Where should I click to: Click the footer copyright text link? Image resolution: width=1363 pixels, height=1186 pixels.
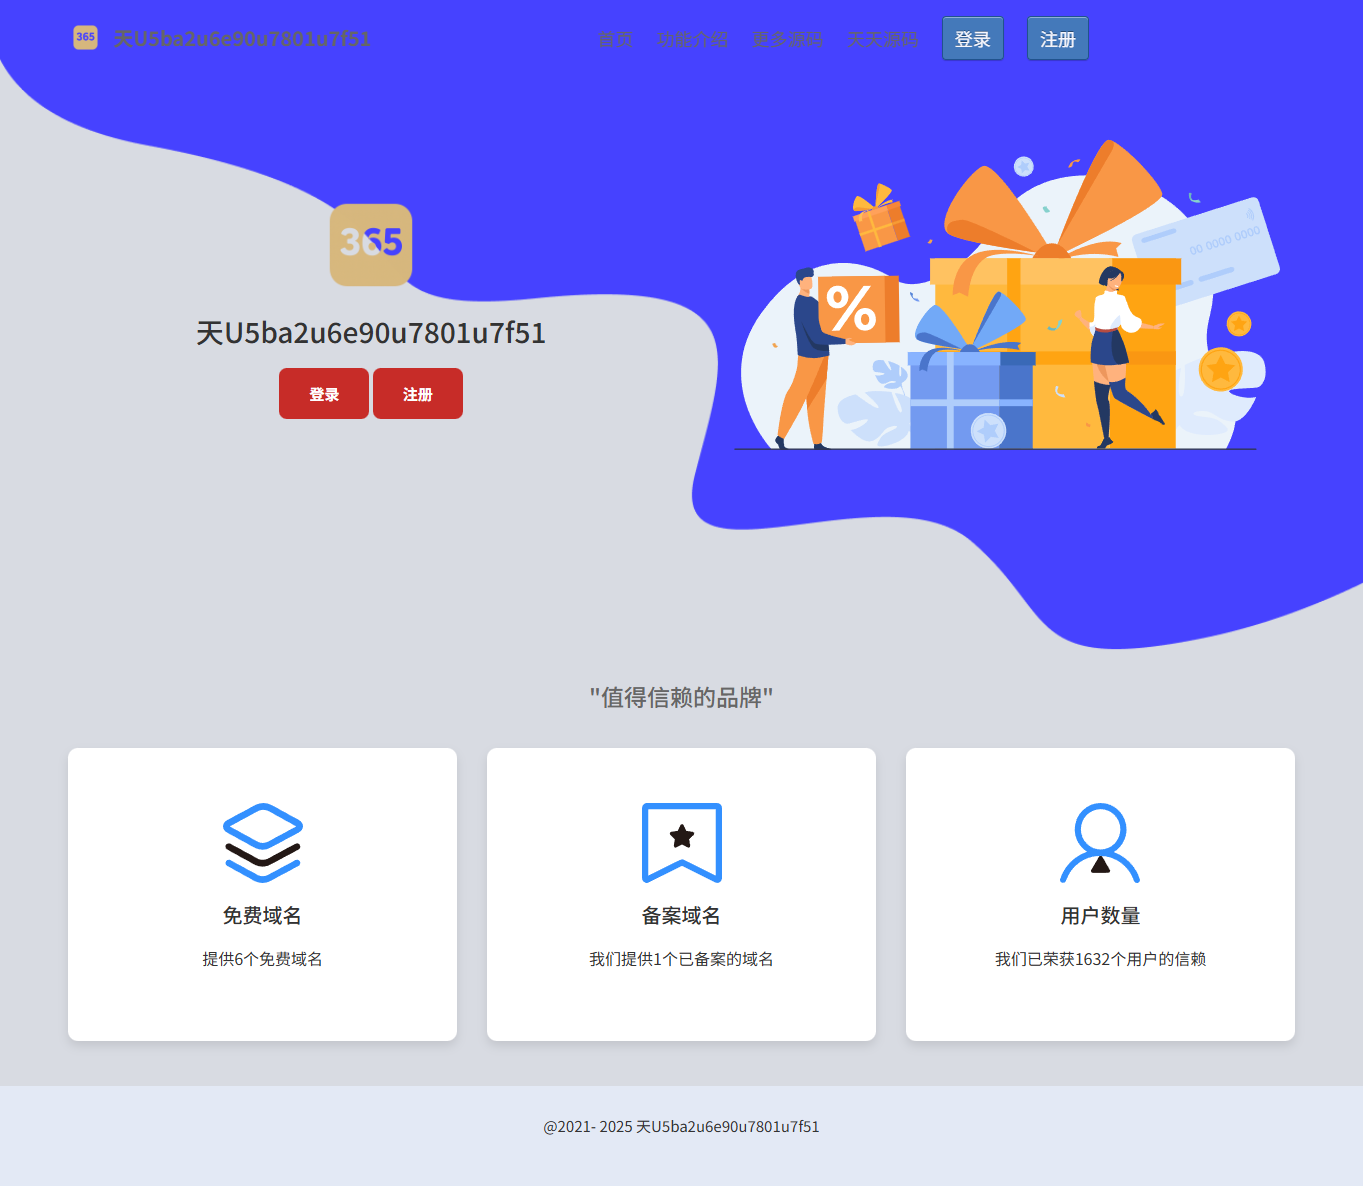681,1125
